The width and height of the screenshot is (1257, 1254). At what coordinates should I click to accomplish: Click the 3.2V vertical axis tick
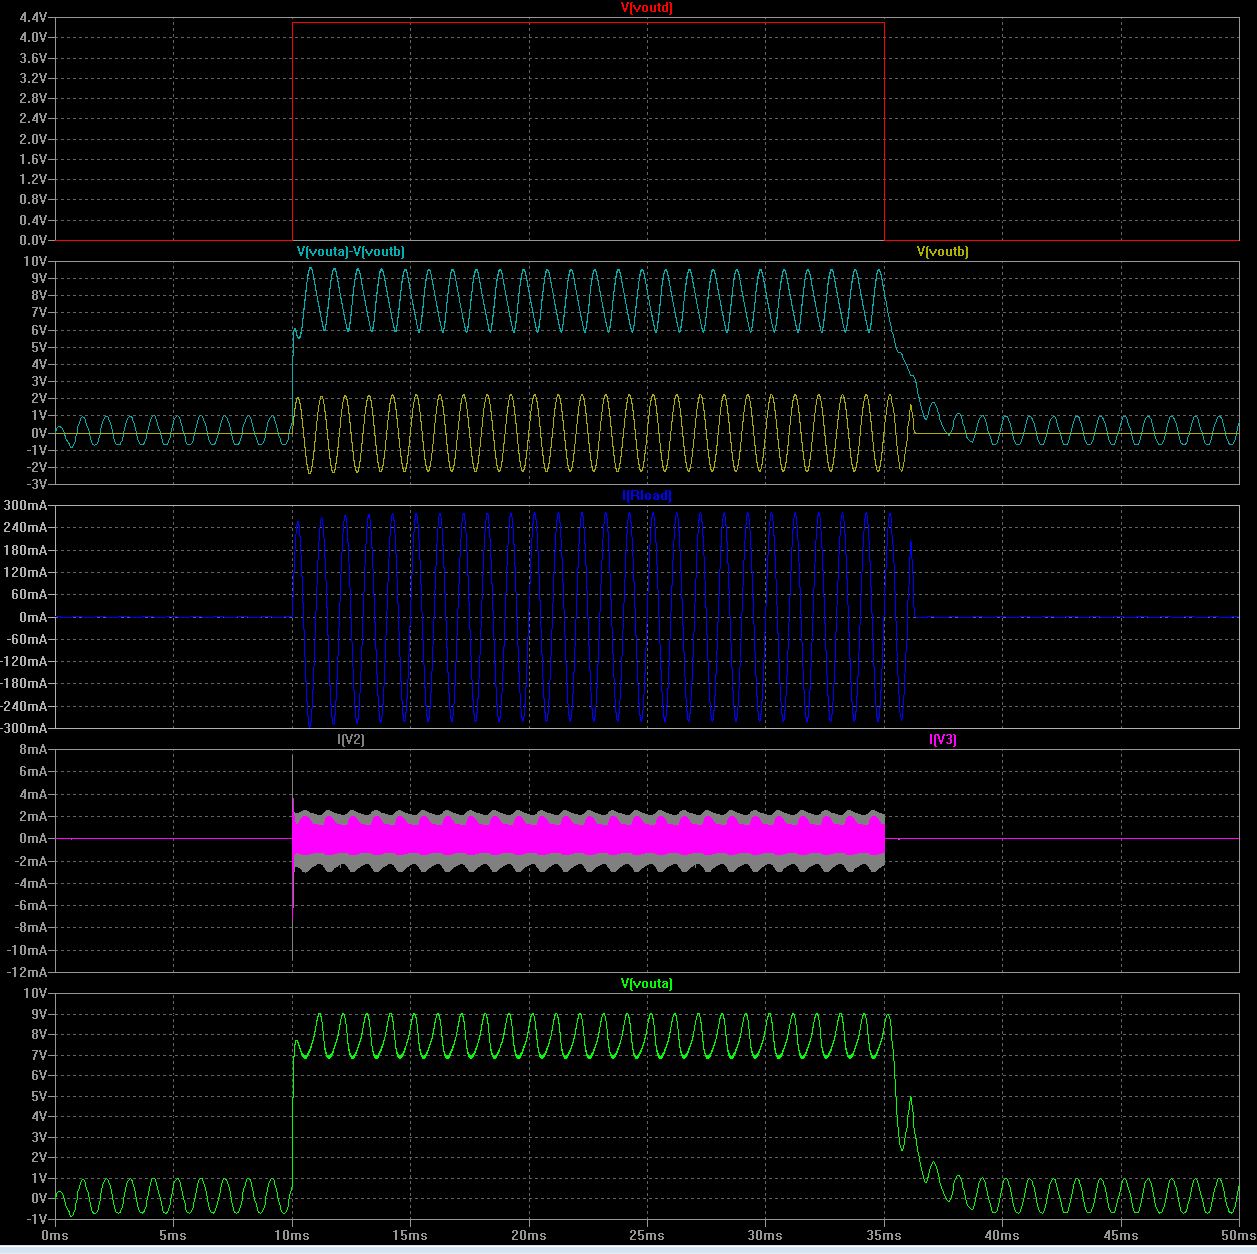pyautogui.click(x=32, y=78)
